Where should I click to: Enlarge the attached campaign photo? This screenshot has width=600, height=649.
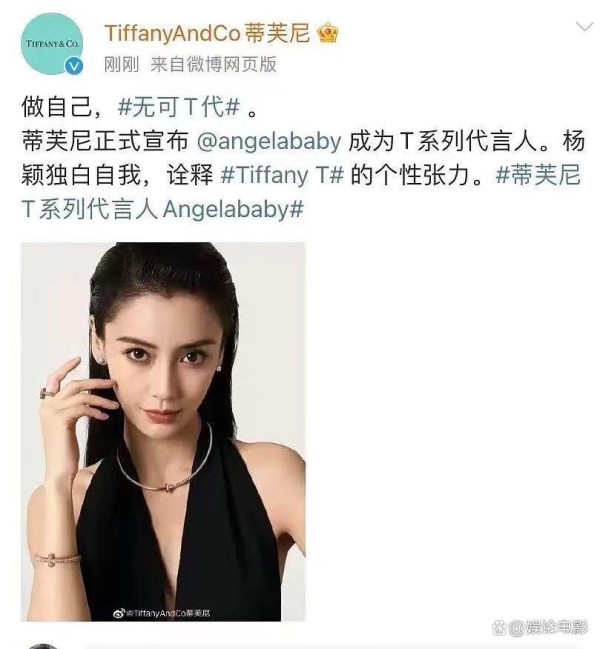163,431
